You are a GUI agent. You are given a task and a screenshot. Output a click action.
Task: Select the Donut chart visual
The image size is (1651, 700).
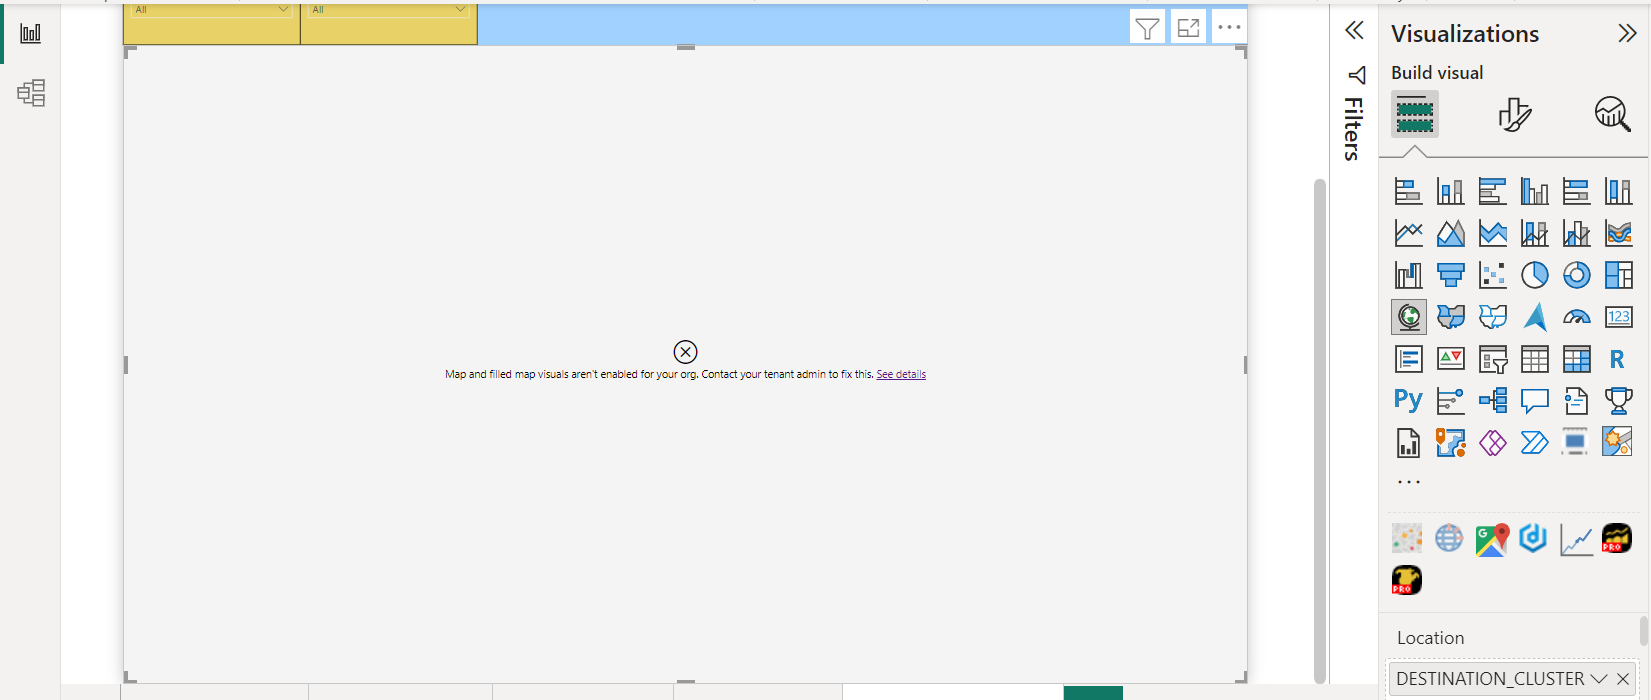[1576, 275]
